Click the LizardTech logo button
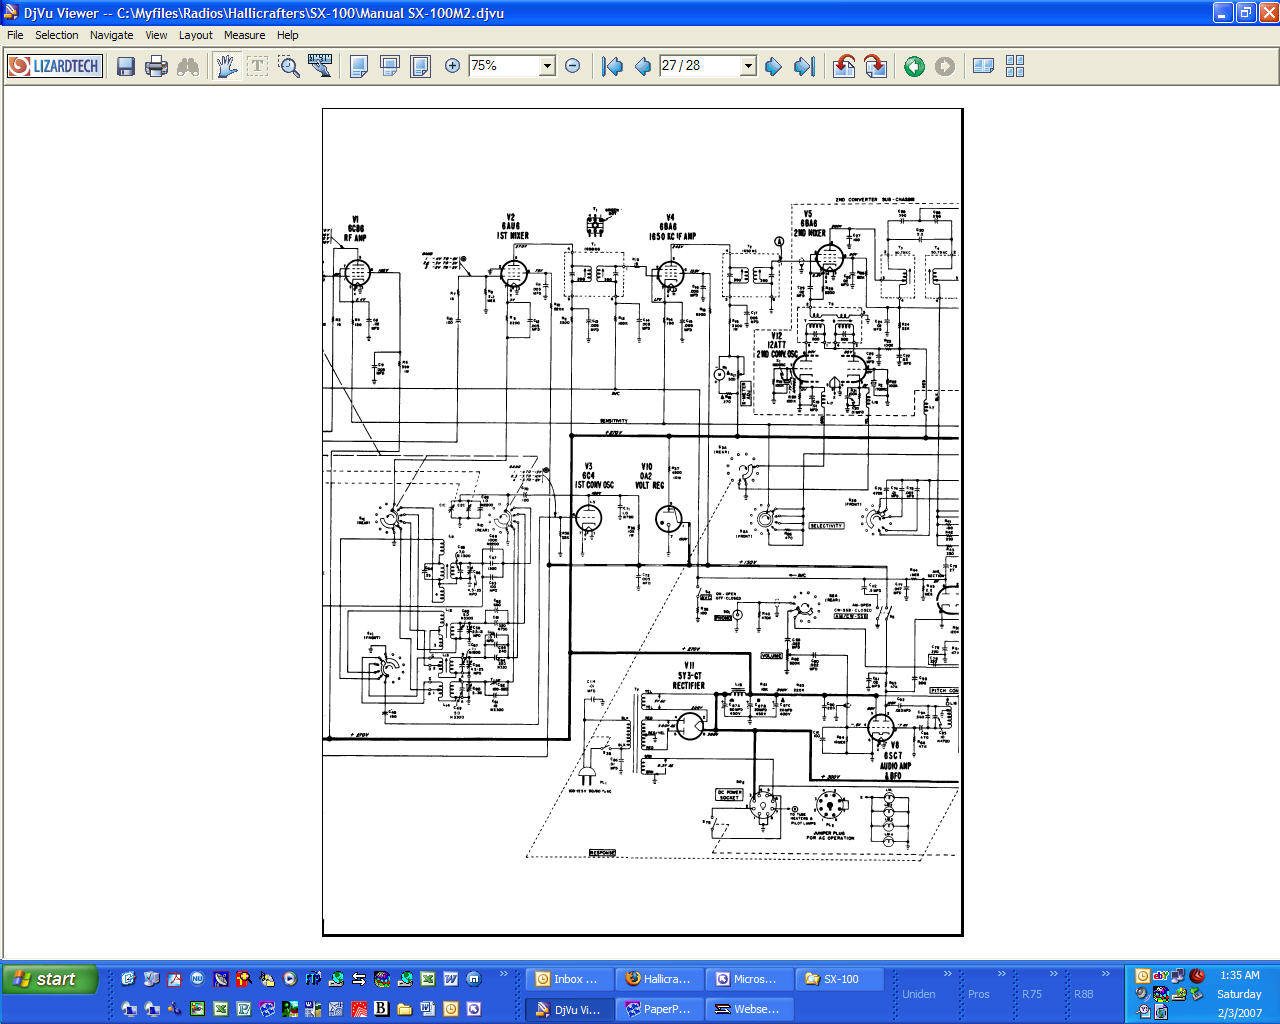The image size is (1280, 1024). coord(55,66)
